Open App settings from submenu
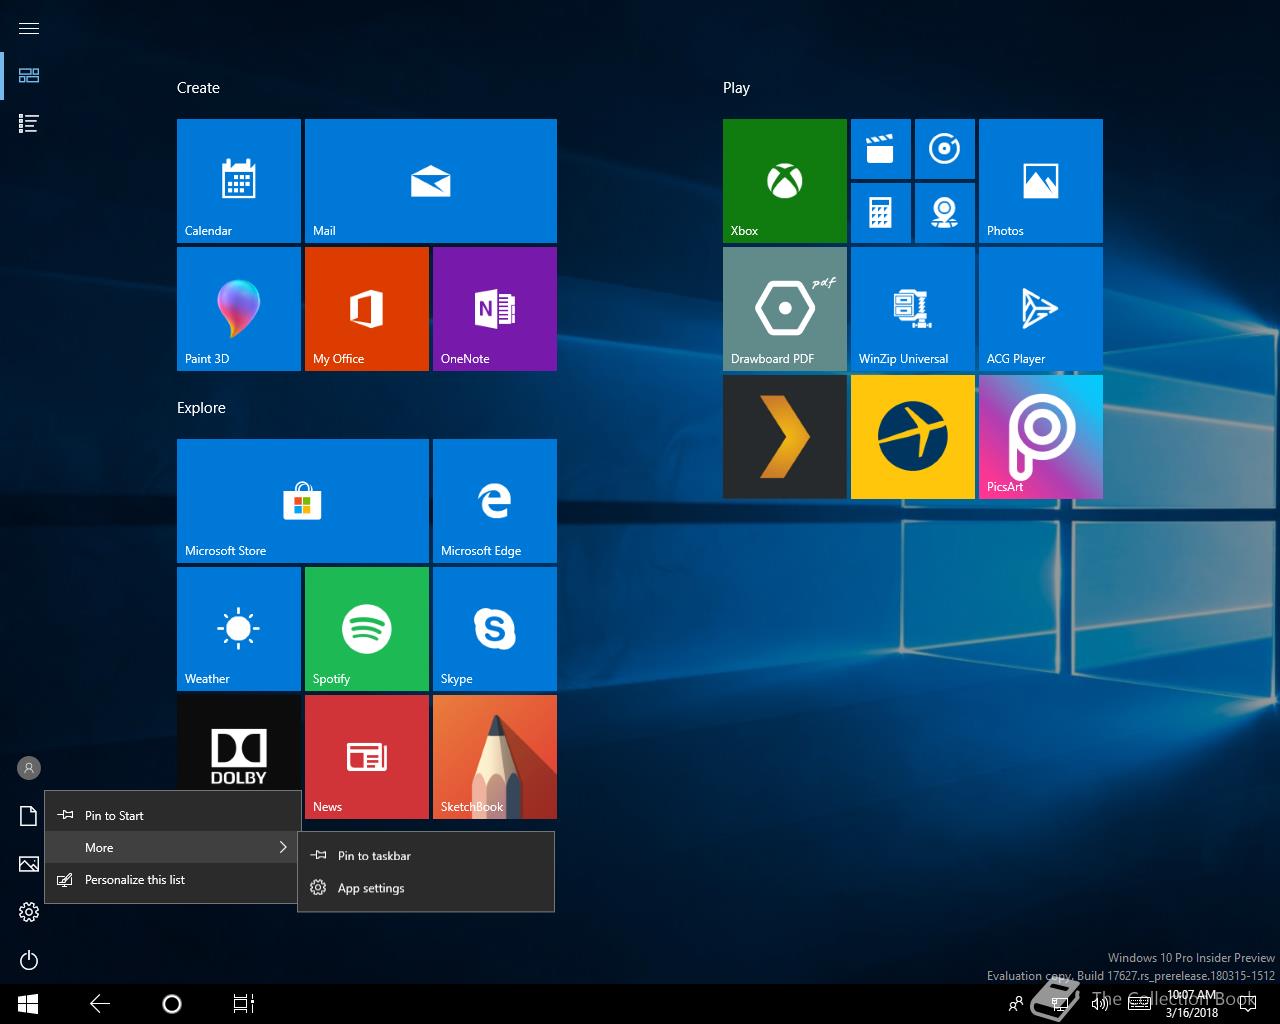The height and width of the screenshot is (1024, 1280). tap(426, 887)
